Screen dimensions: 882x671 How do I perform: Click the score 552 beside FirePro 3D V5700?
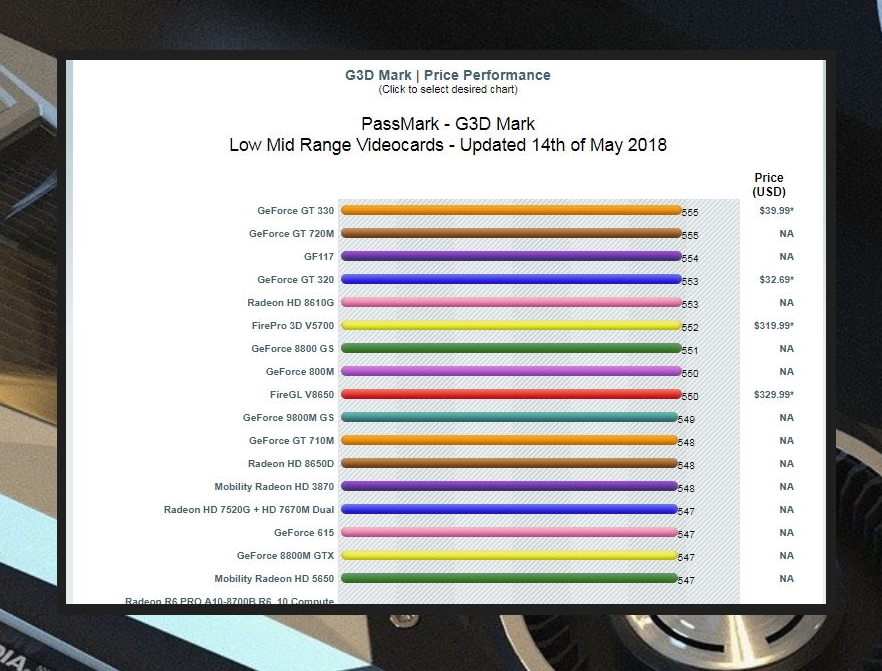(690, 328)
